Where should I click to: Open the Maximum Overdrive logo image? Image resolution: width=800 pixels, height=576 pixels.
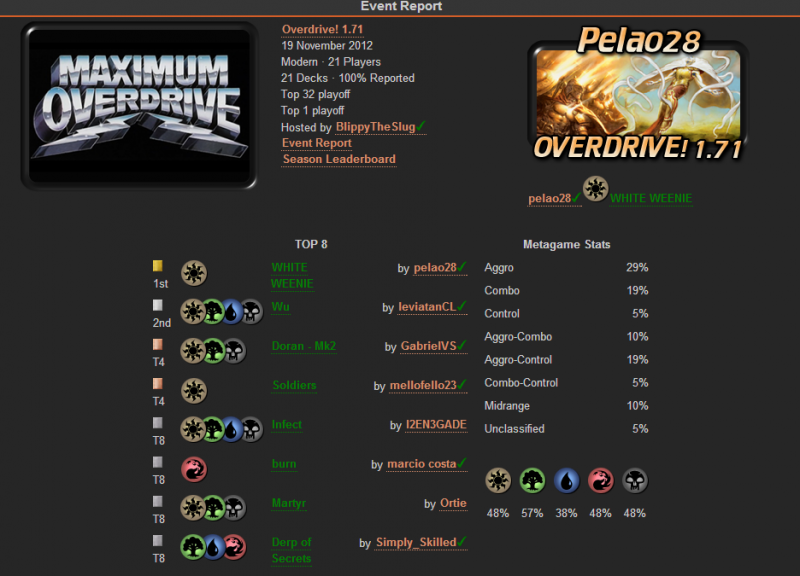(139, 106)
